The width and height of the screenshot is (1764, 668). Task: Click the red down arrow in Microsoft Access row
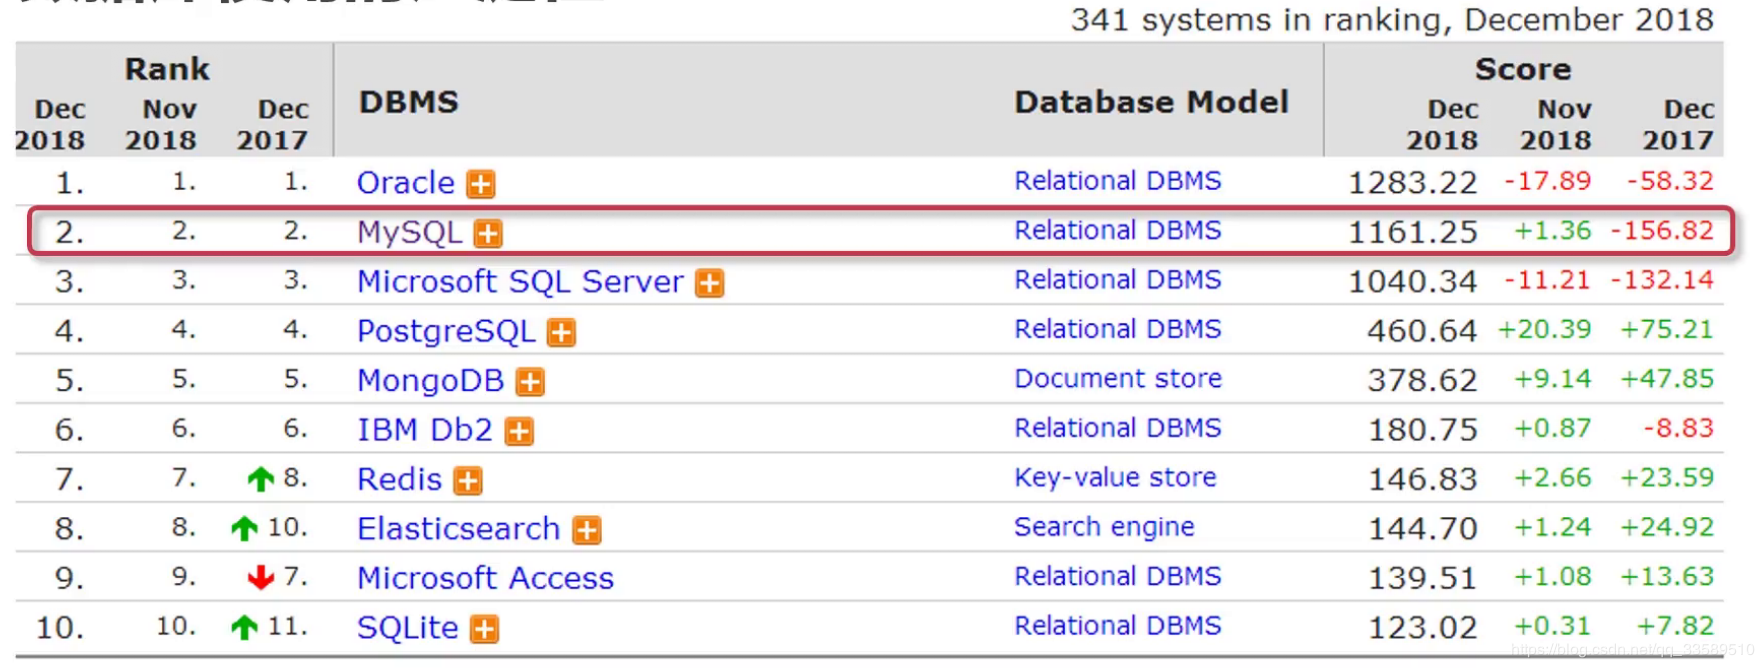(x=260, y=577)
